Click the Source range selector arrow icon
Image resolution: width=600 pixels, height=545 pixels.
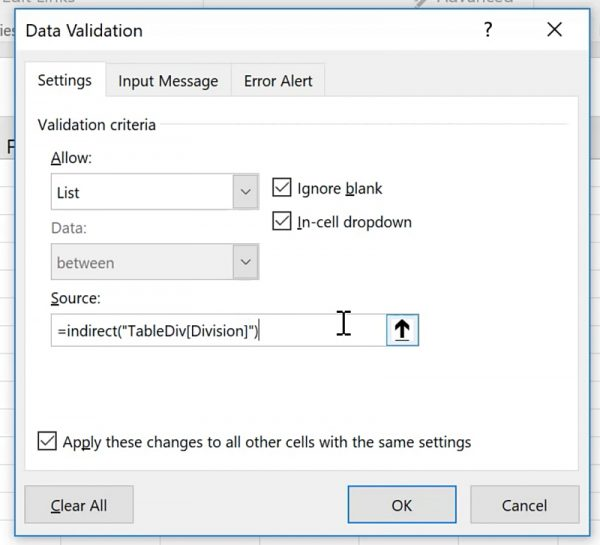[402, 331]
